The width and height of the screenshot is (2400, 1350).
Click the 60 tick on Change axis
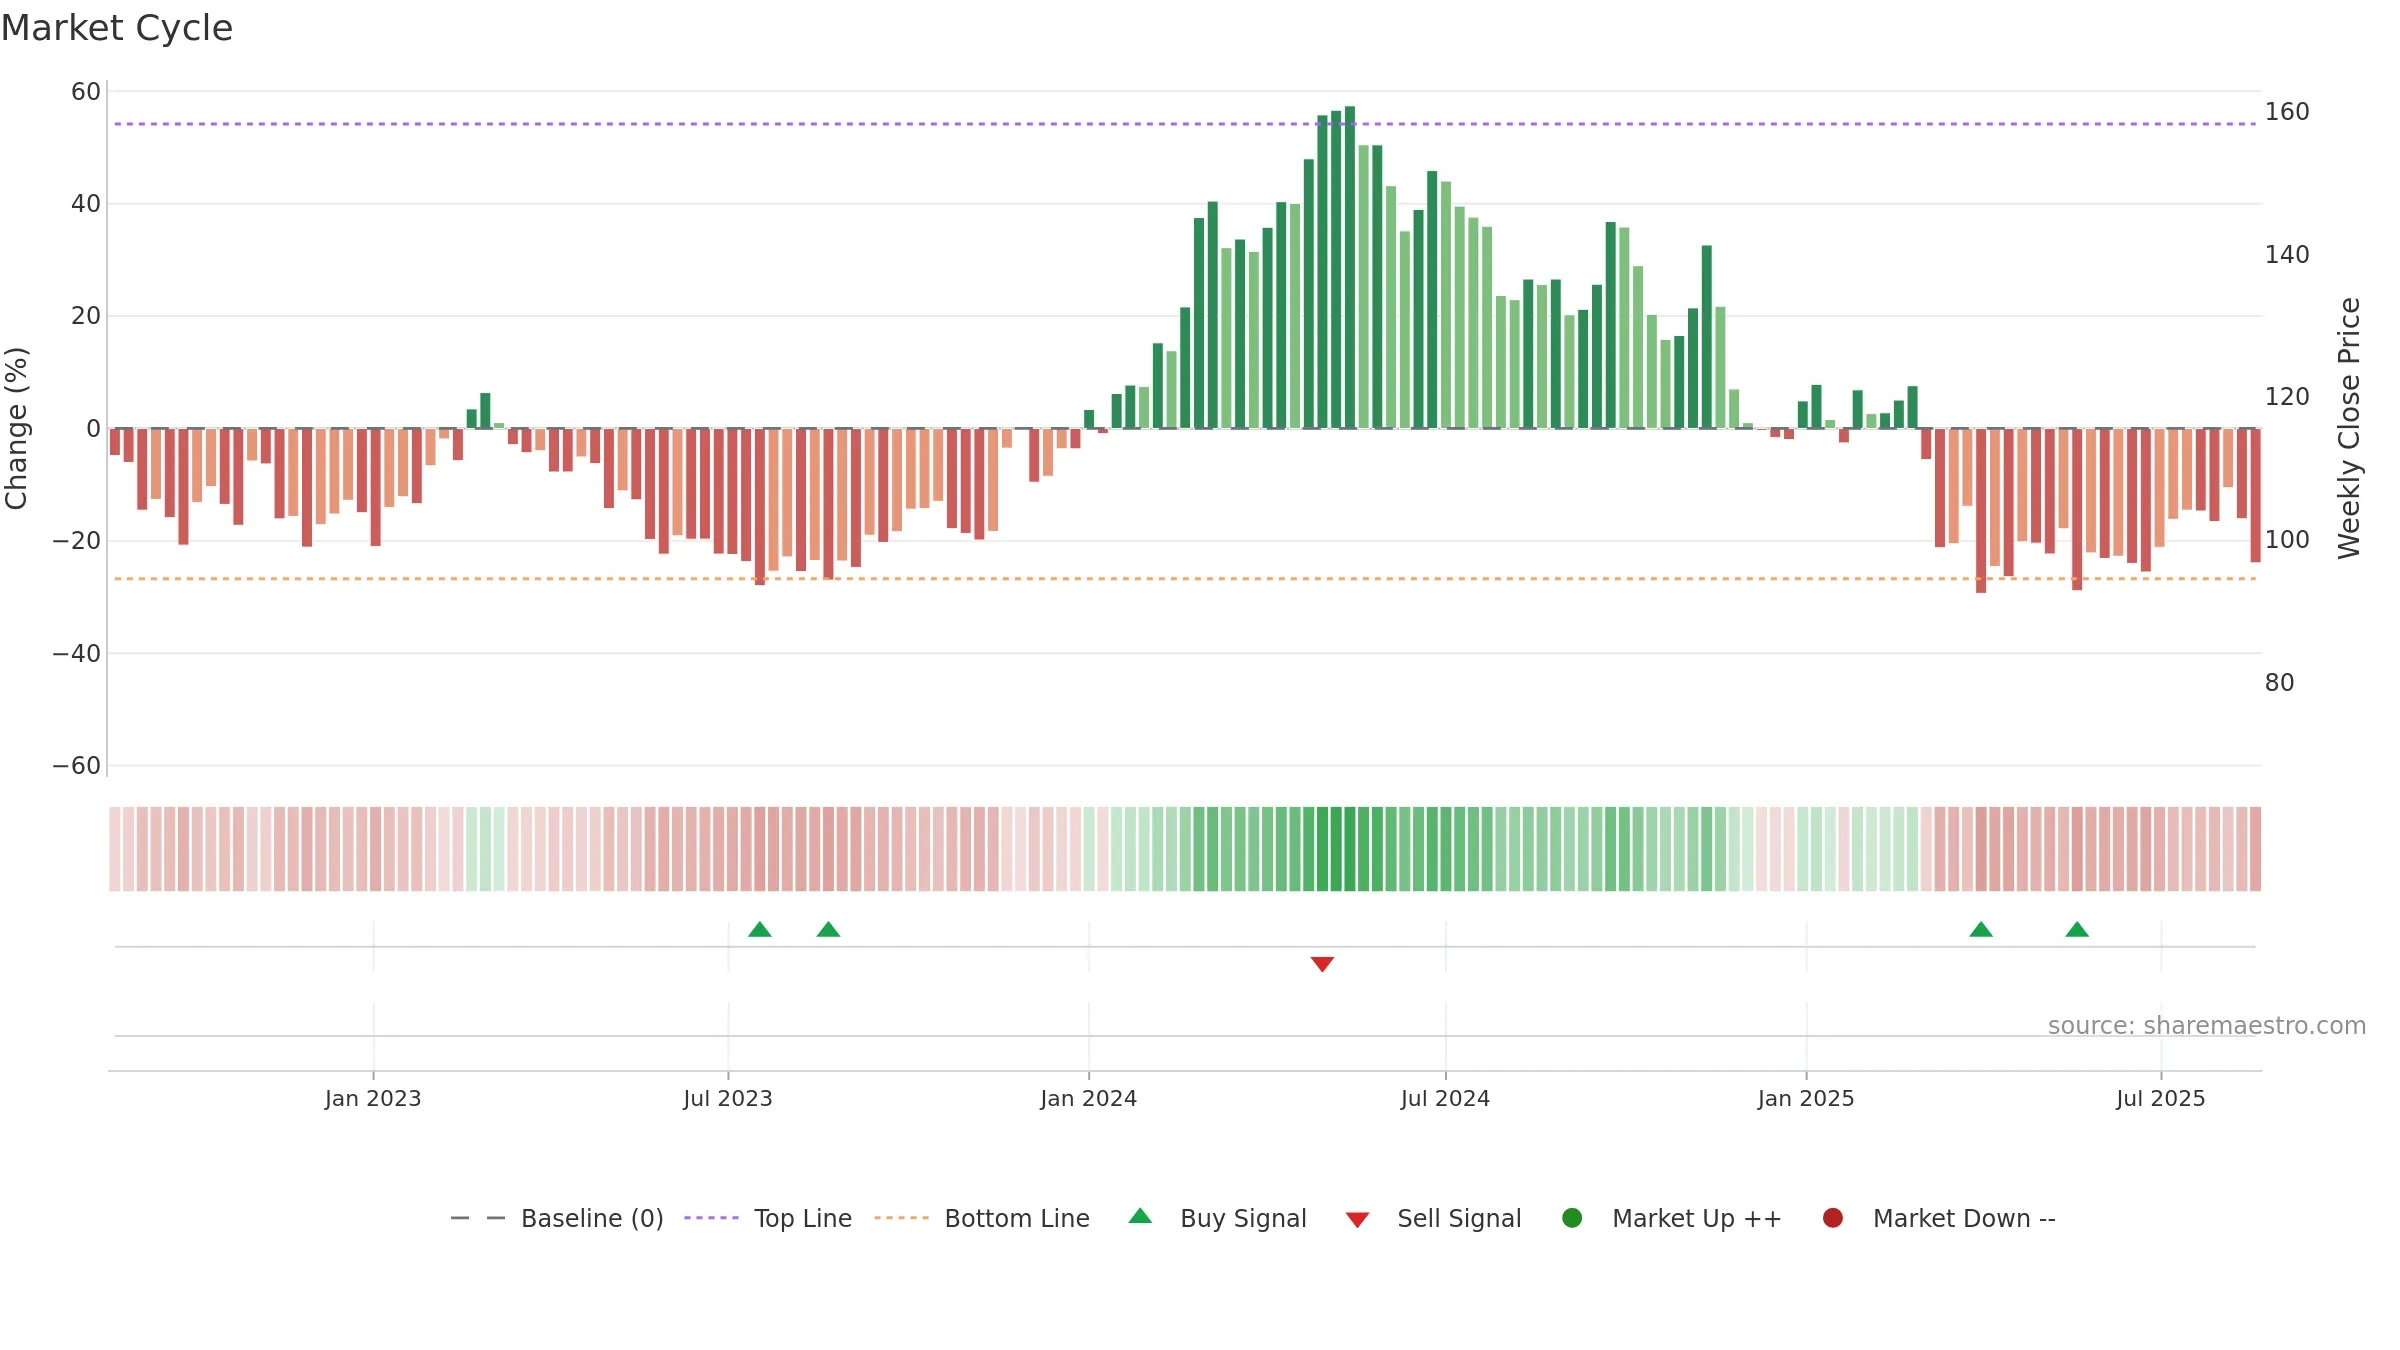[x=86, y=92]
